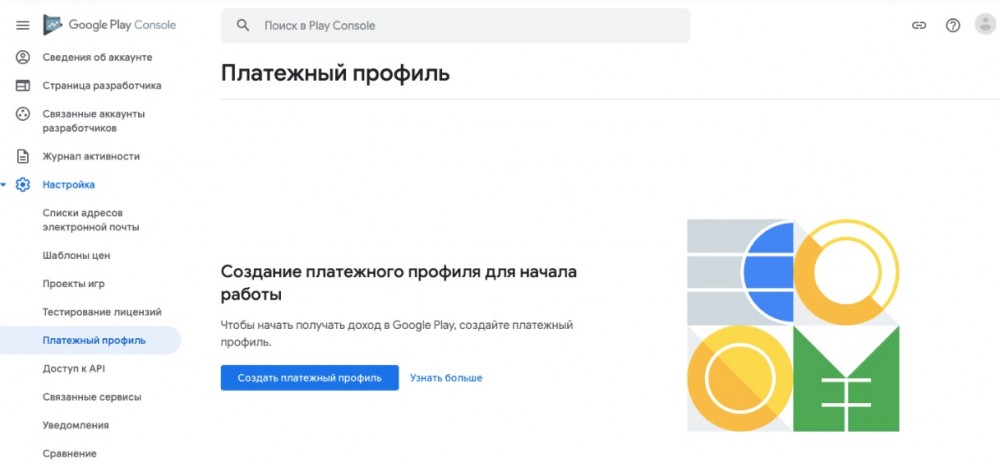Open Страница разработчика
1000x463 pixels.
[x=102, y=85]
